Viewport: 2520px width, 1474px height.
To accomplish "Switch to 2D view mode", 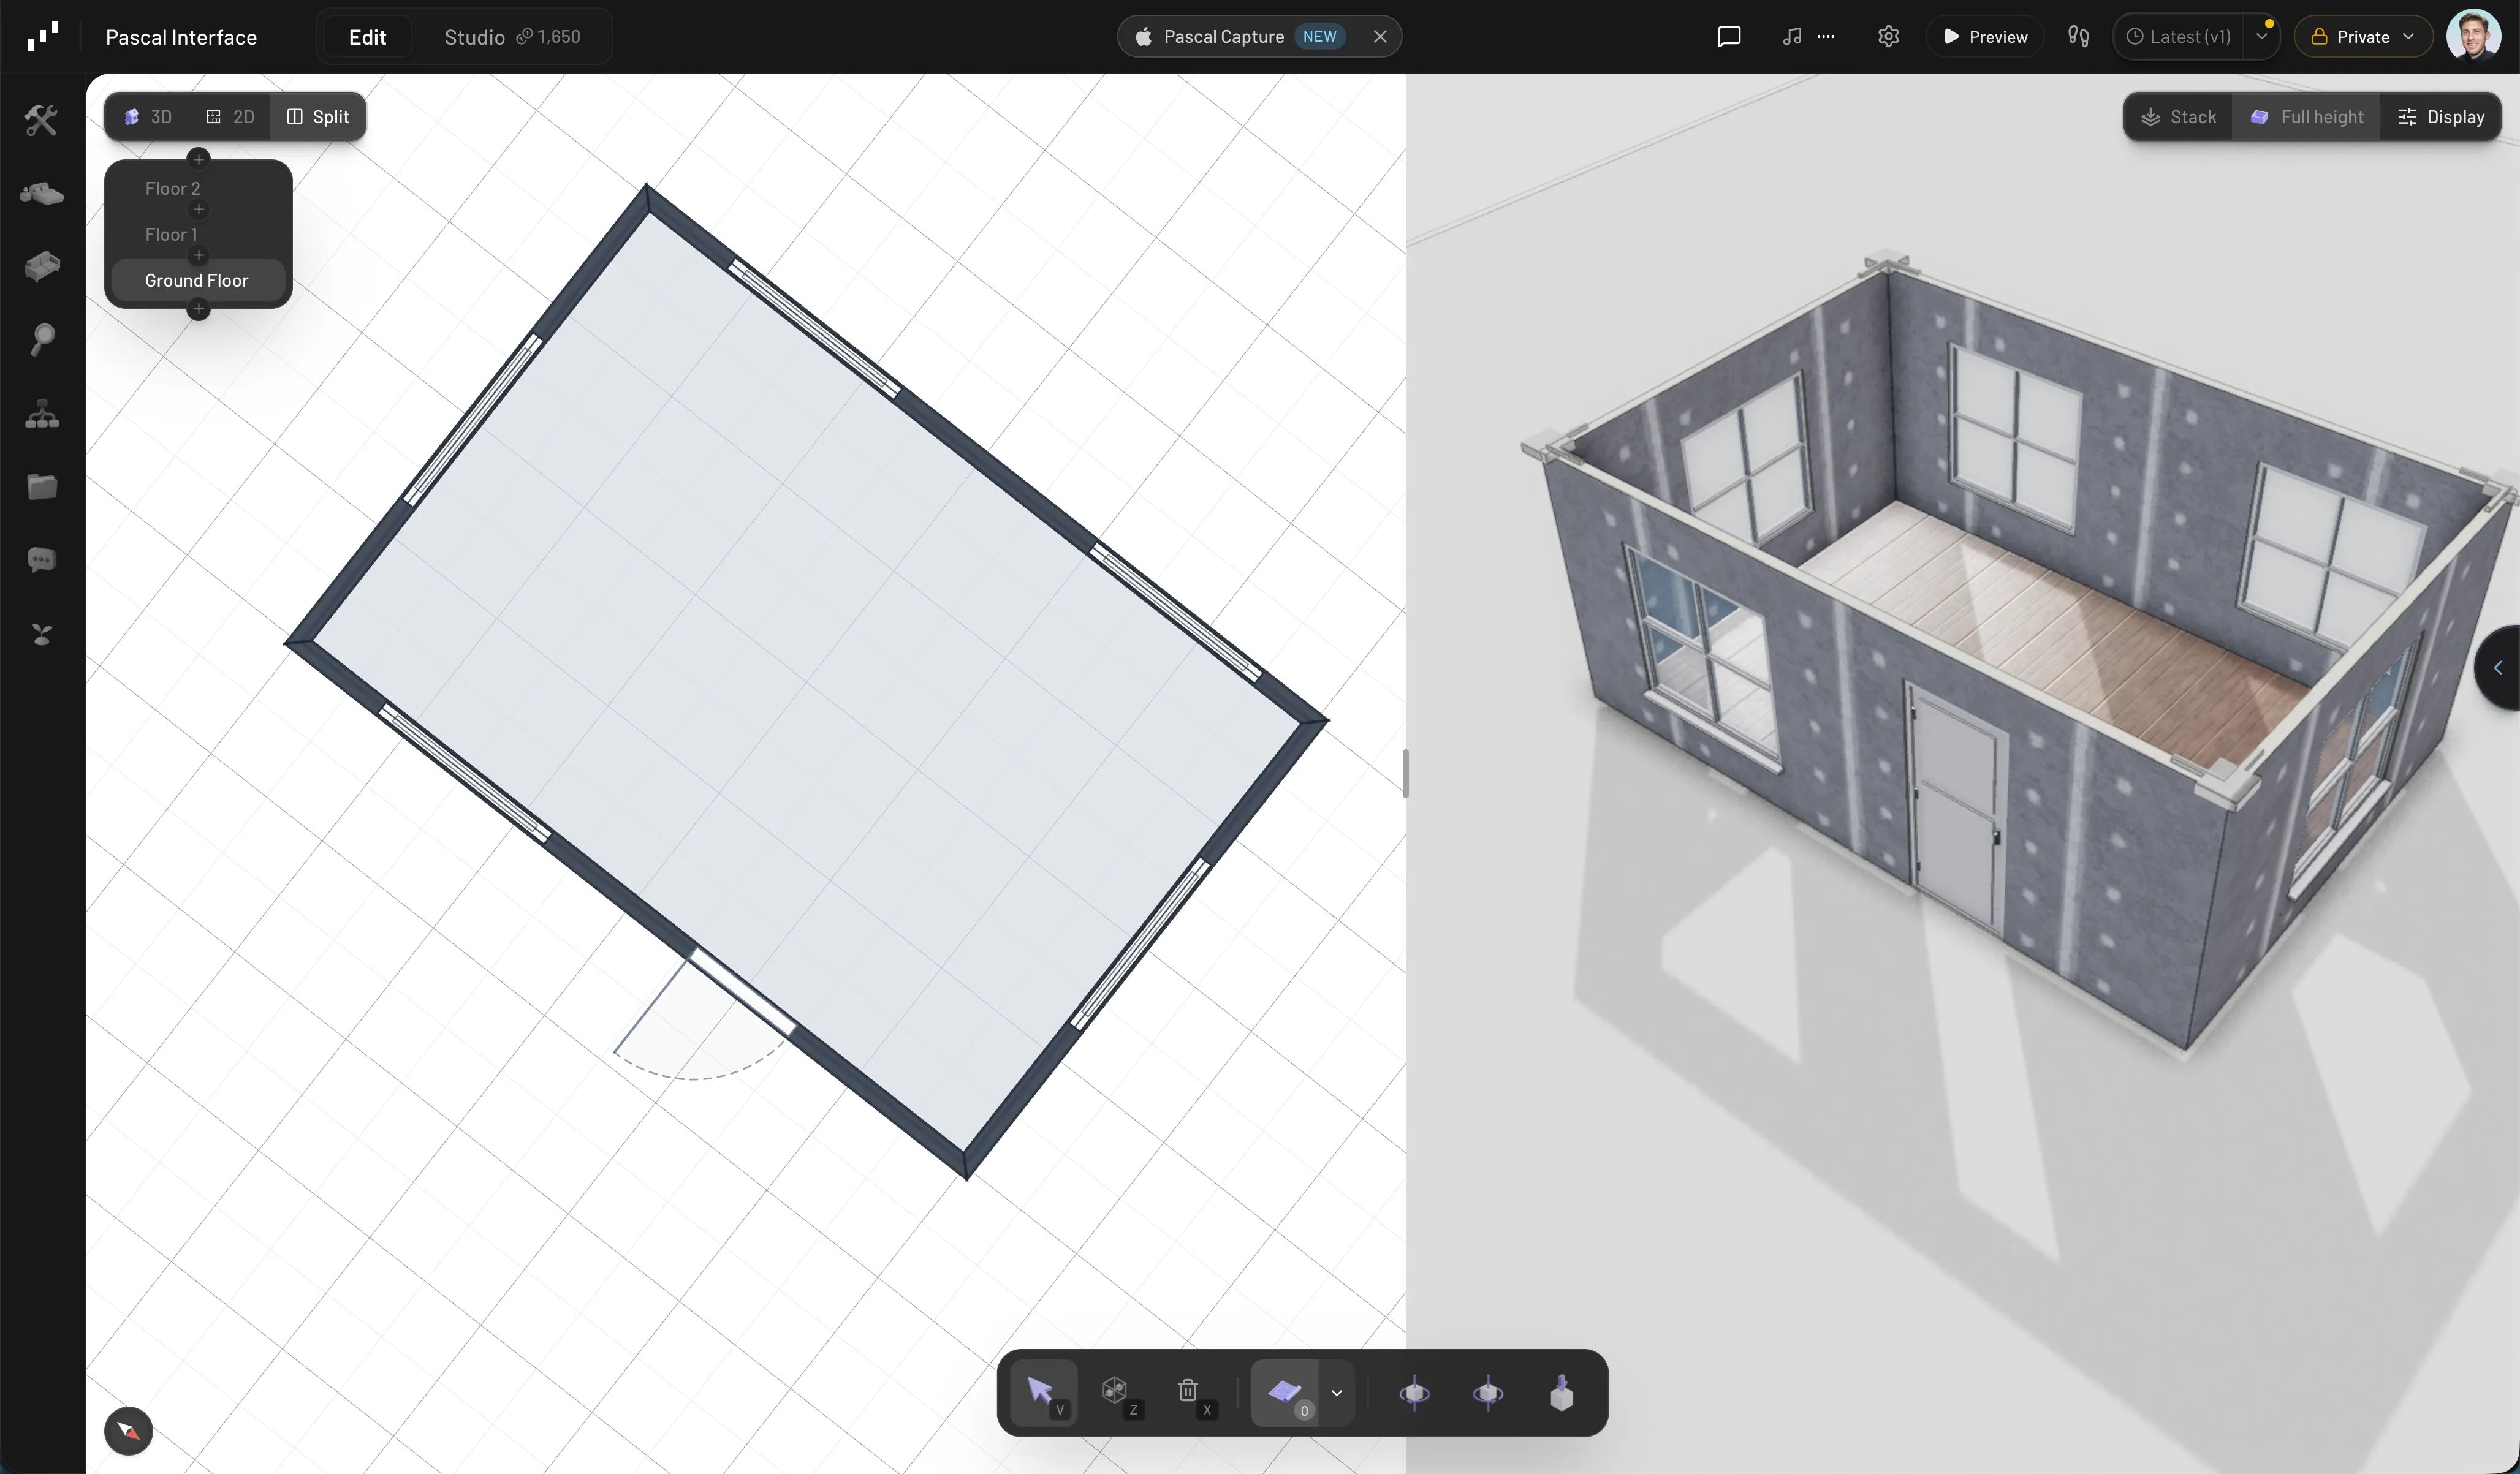I will click(x=230, y=117).
